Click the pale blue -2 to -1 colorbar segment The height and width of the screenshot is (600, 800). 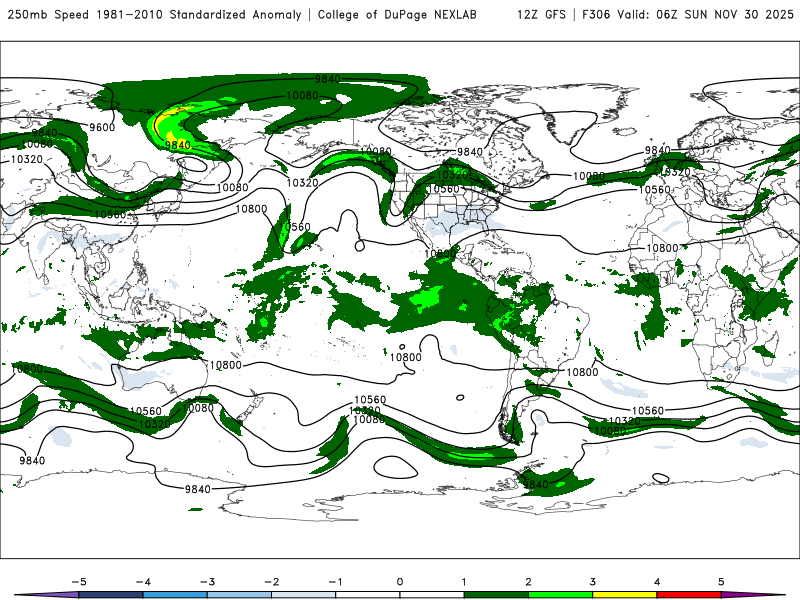click(304, 595)
